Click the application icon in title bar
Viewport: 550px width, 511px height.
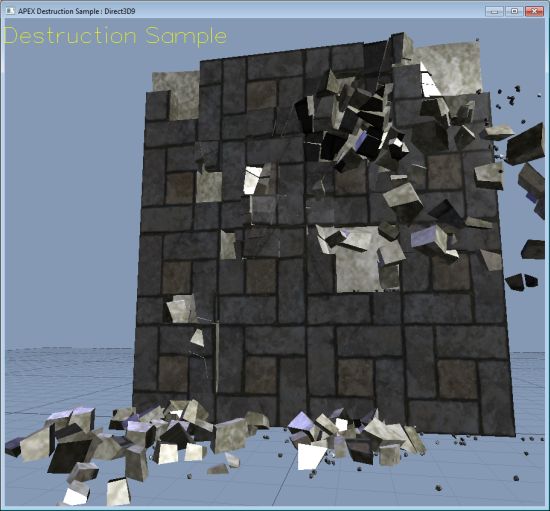[10, 11]
